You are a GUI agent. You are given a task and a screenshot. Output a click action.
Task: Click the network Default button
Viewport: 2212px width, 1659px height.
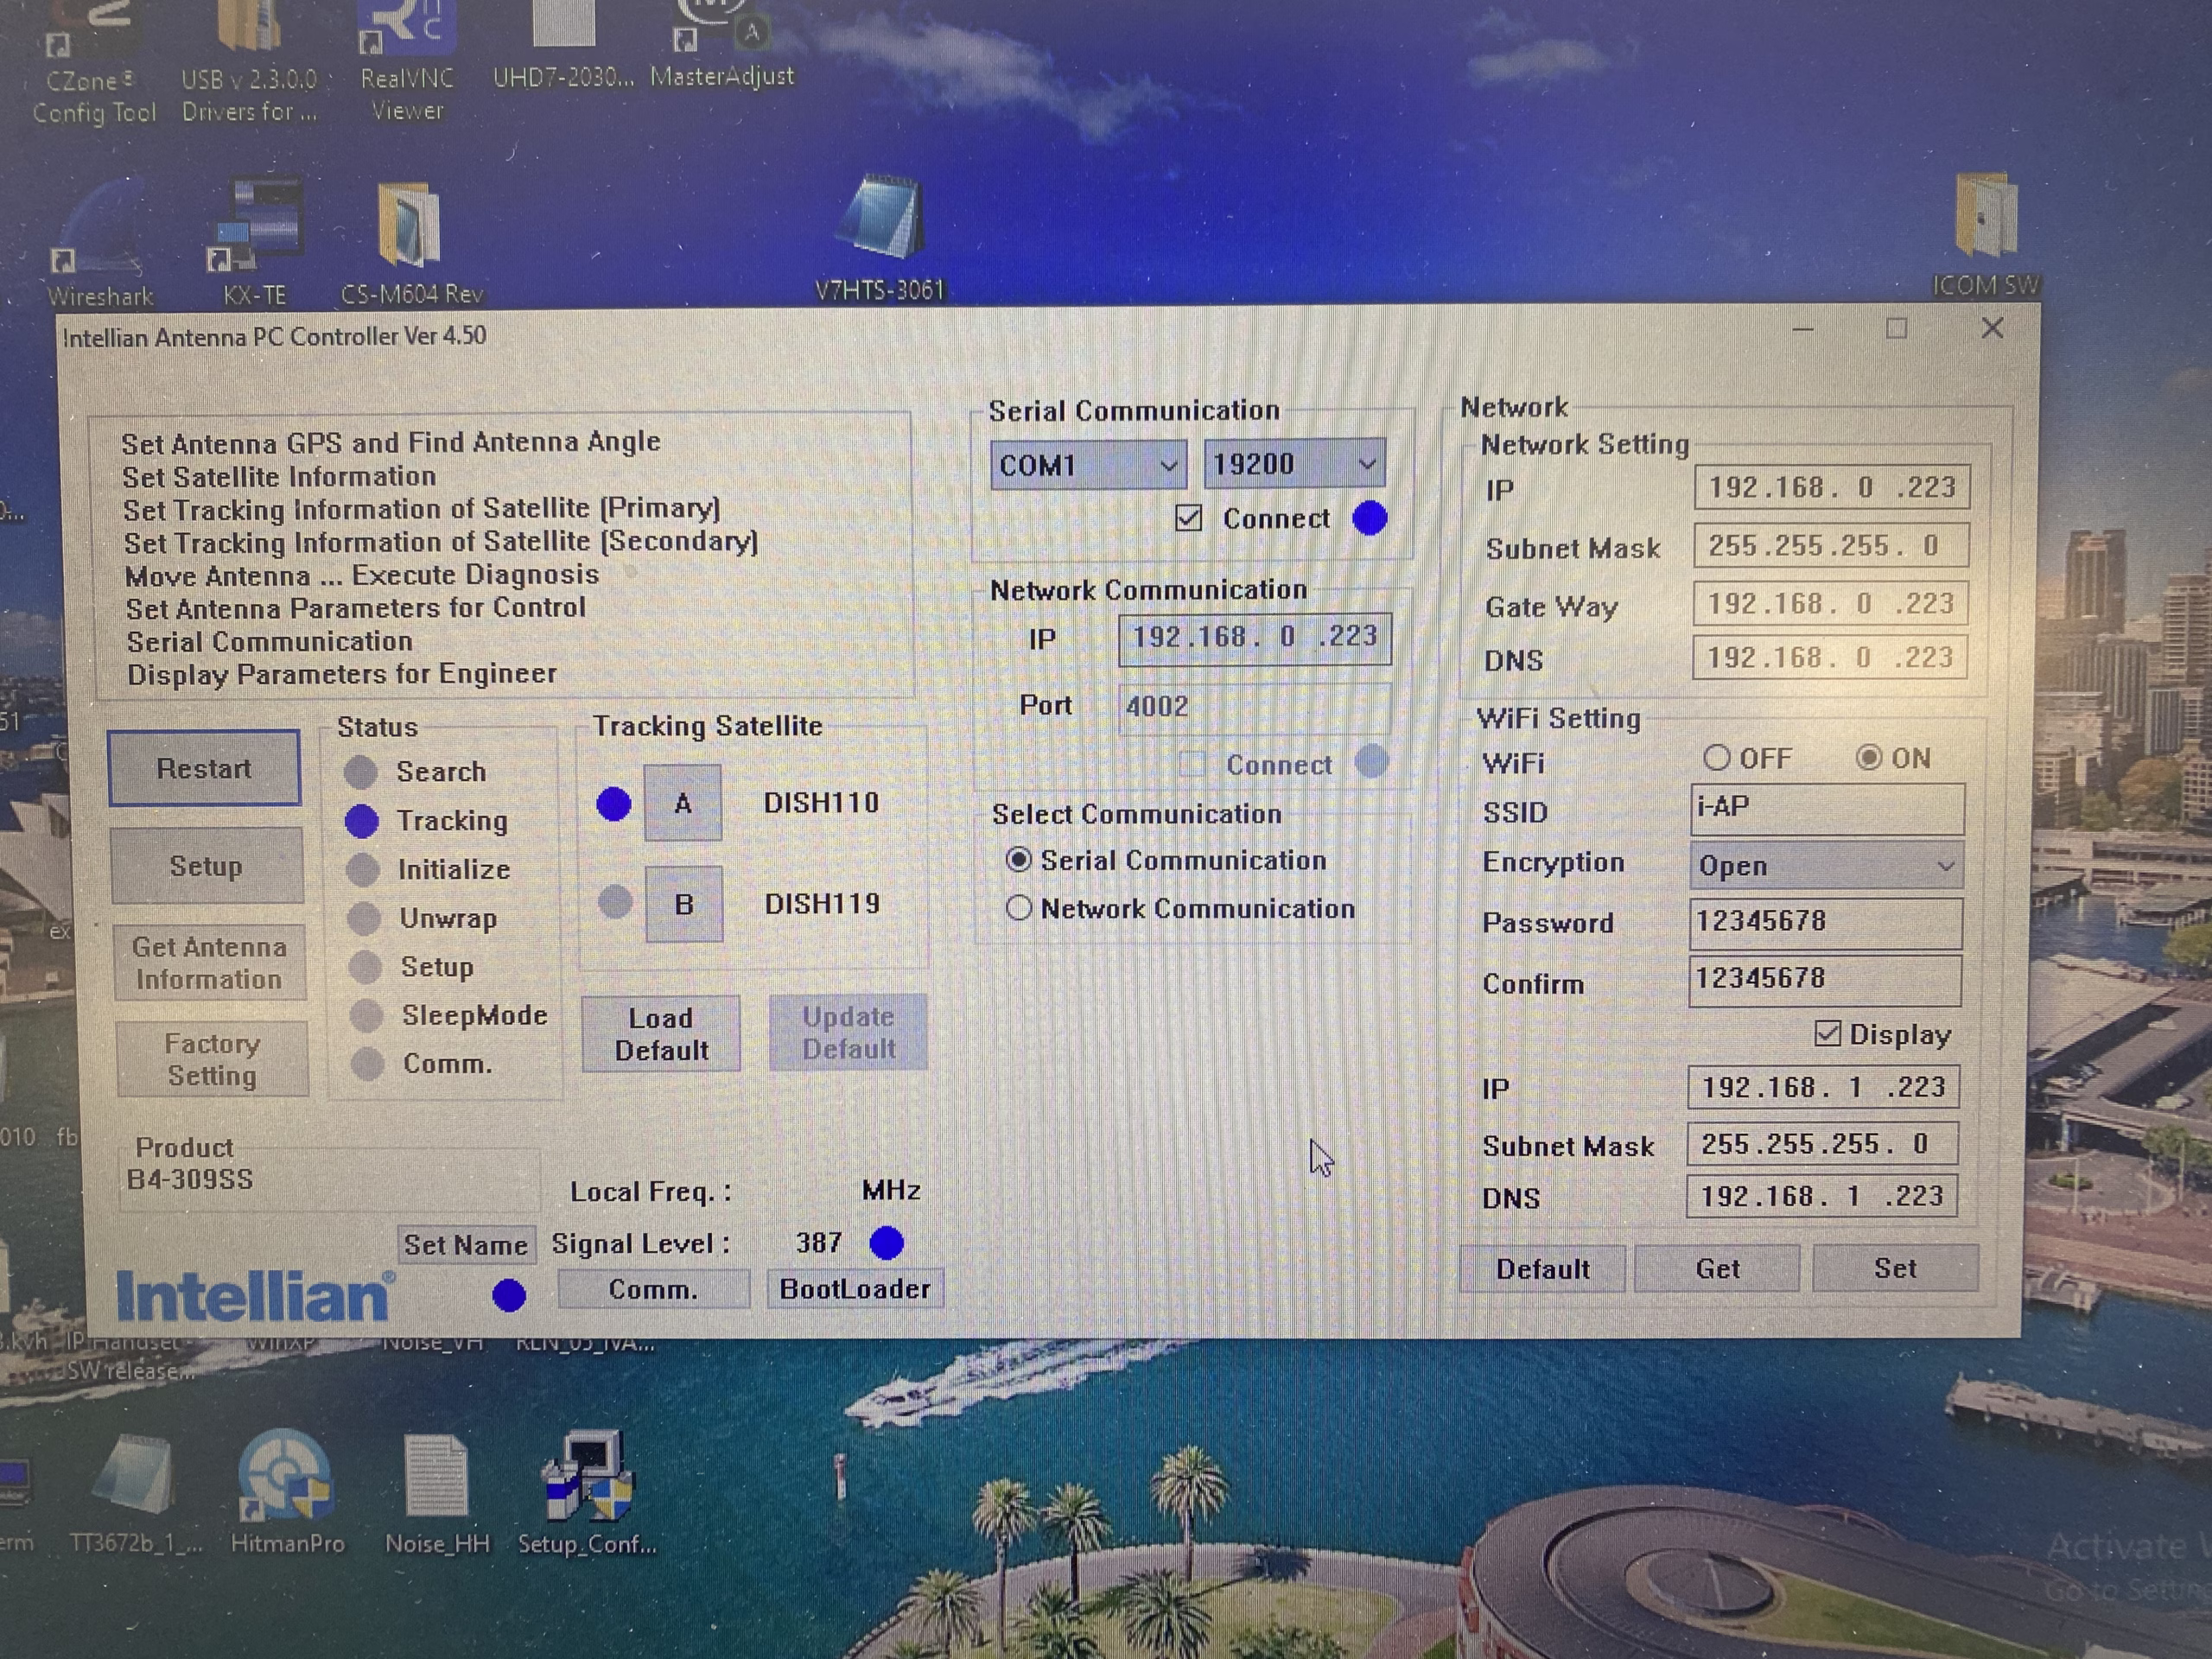pos(1543,1269)
